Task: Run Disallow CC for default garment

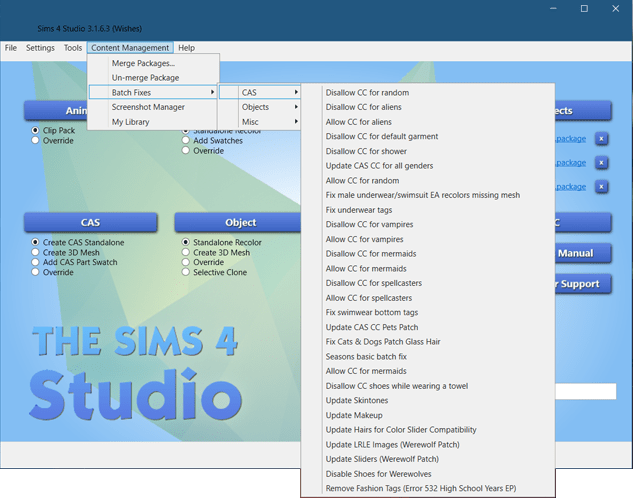Action: pyautogui.click(x=428, y=136)
